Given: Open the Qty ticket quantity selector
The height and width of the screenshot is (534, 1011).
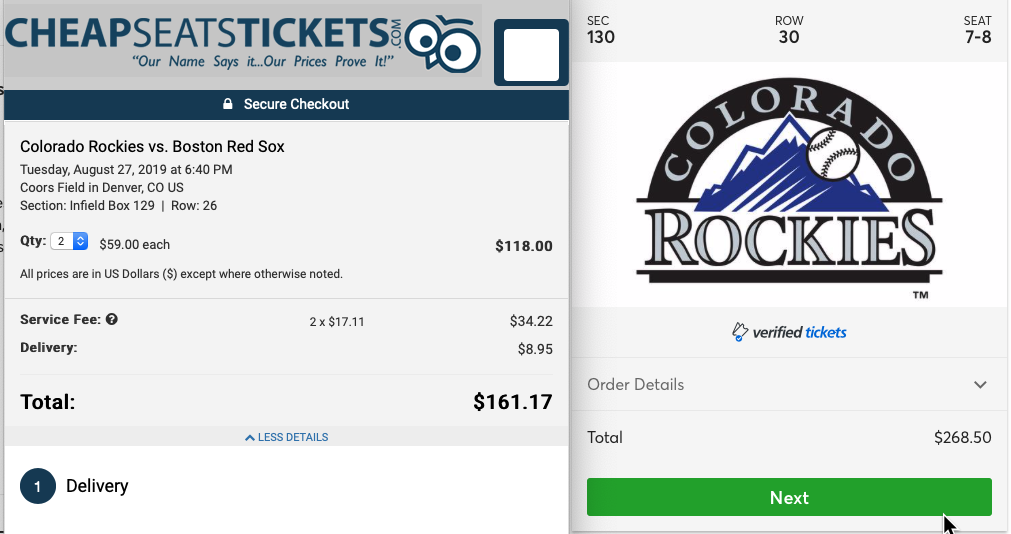Looking at the screenshot, I should pyautogui.click(x=69, y=241).
